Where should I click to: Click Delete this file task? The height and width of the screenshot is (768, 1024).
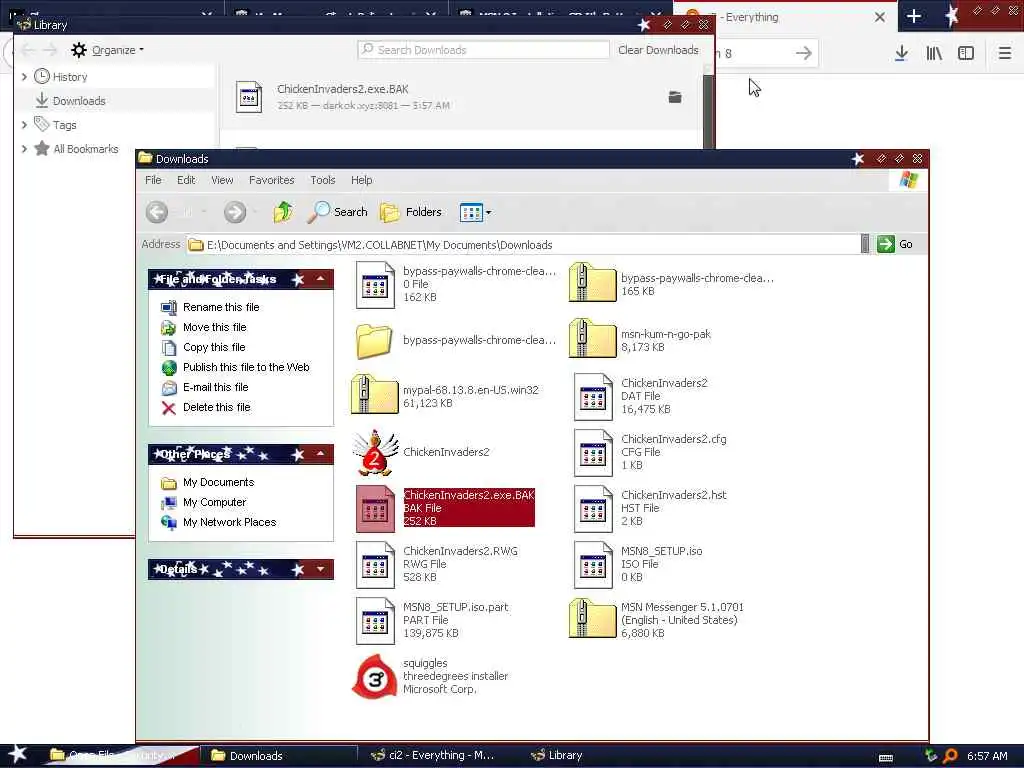pyautogui.click(x=216, y=408)
